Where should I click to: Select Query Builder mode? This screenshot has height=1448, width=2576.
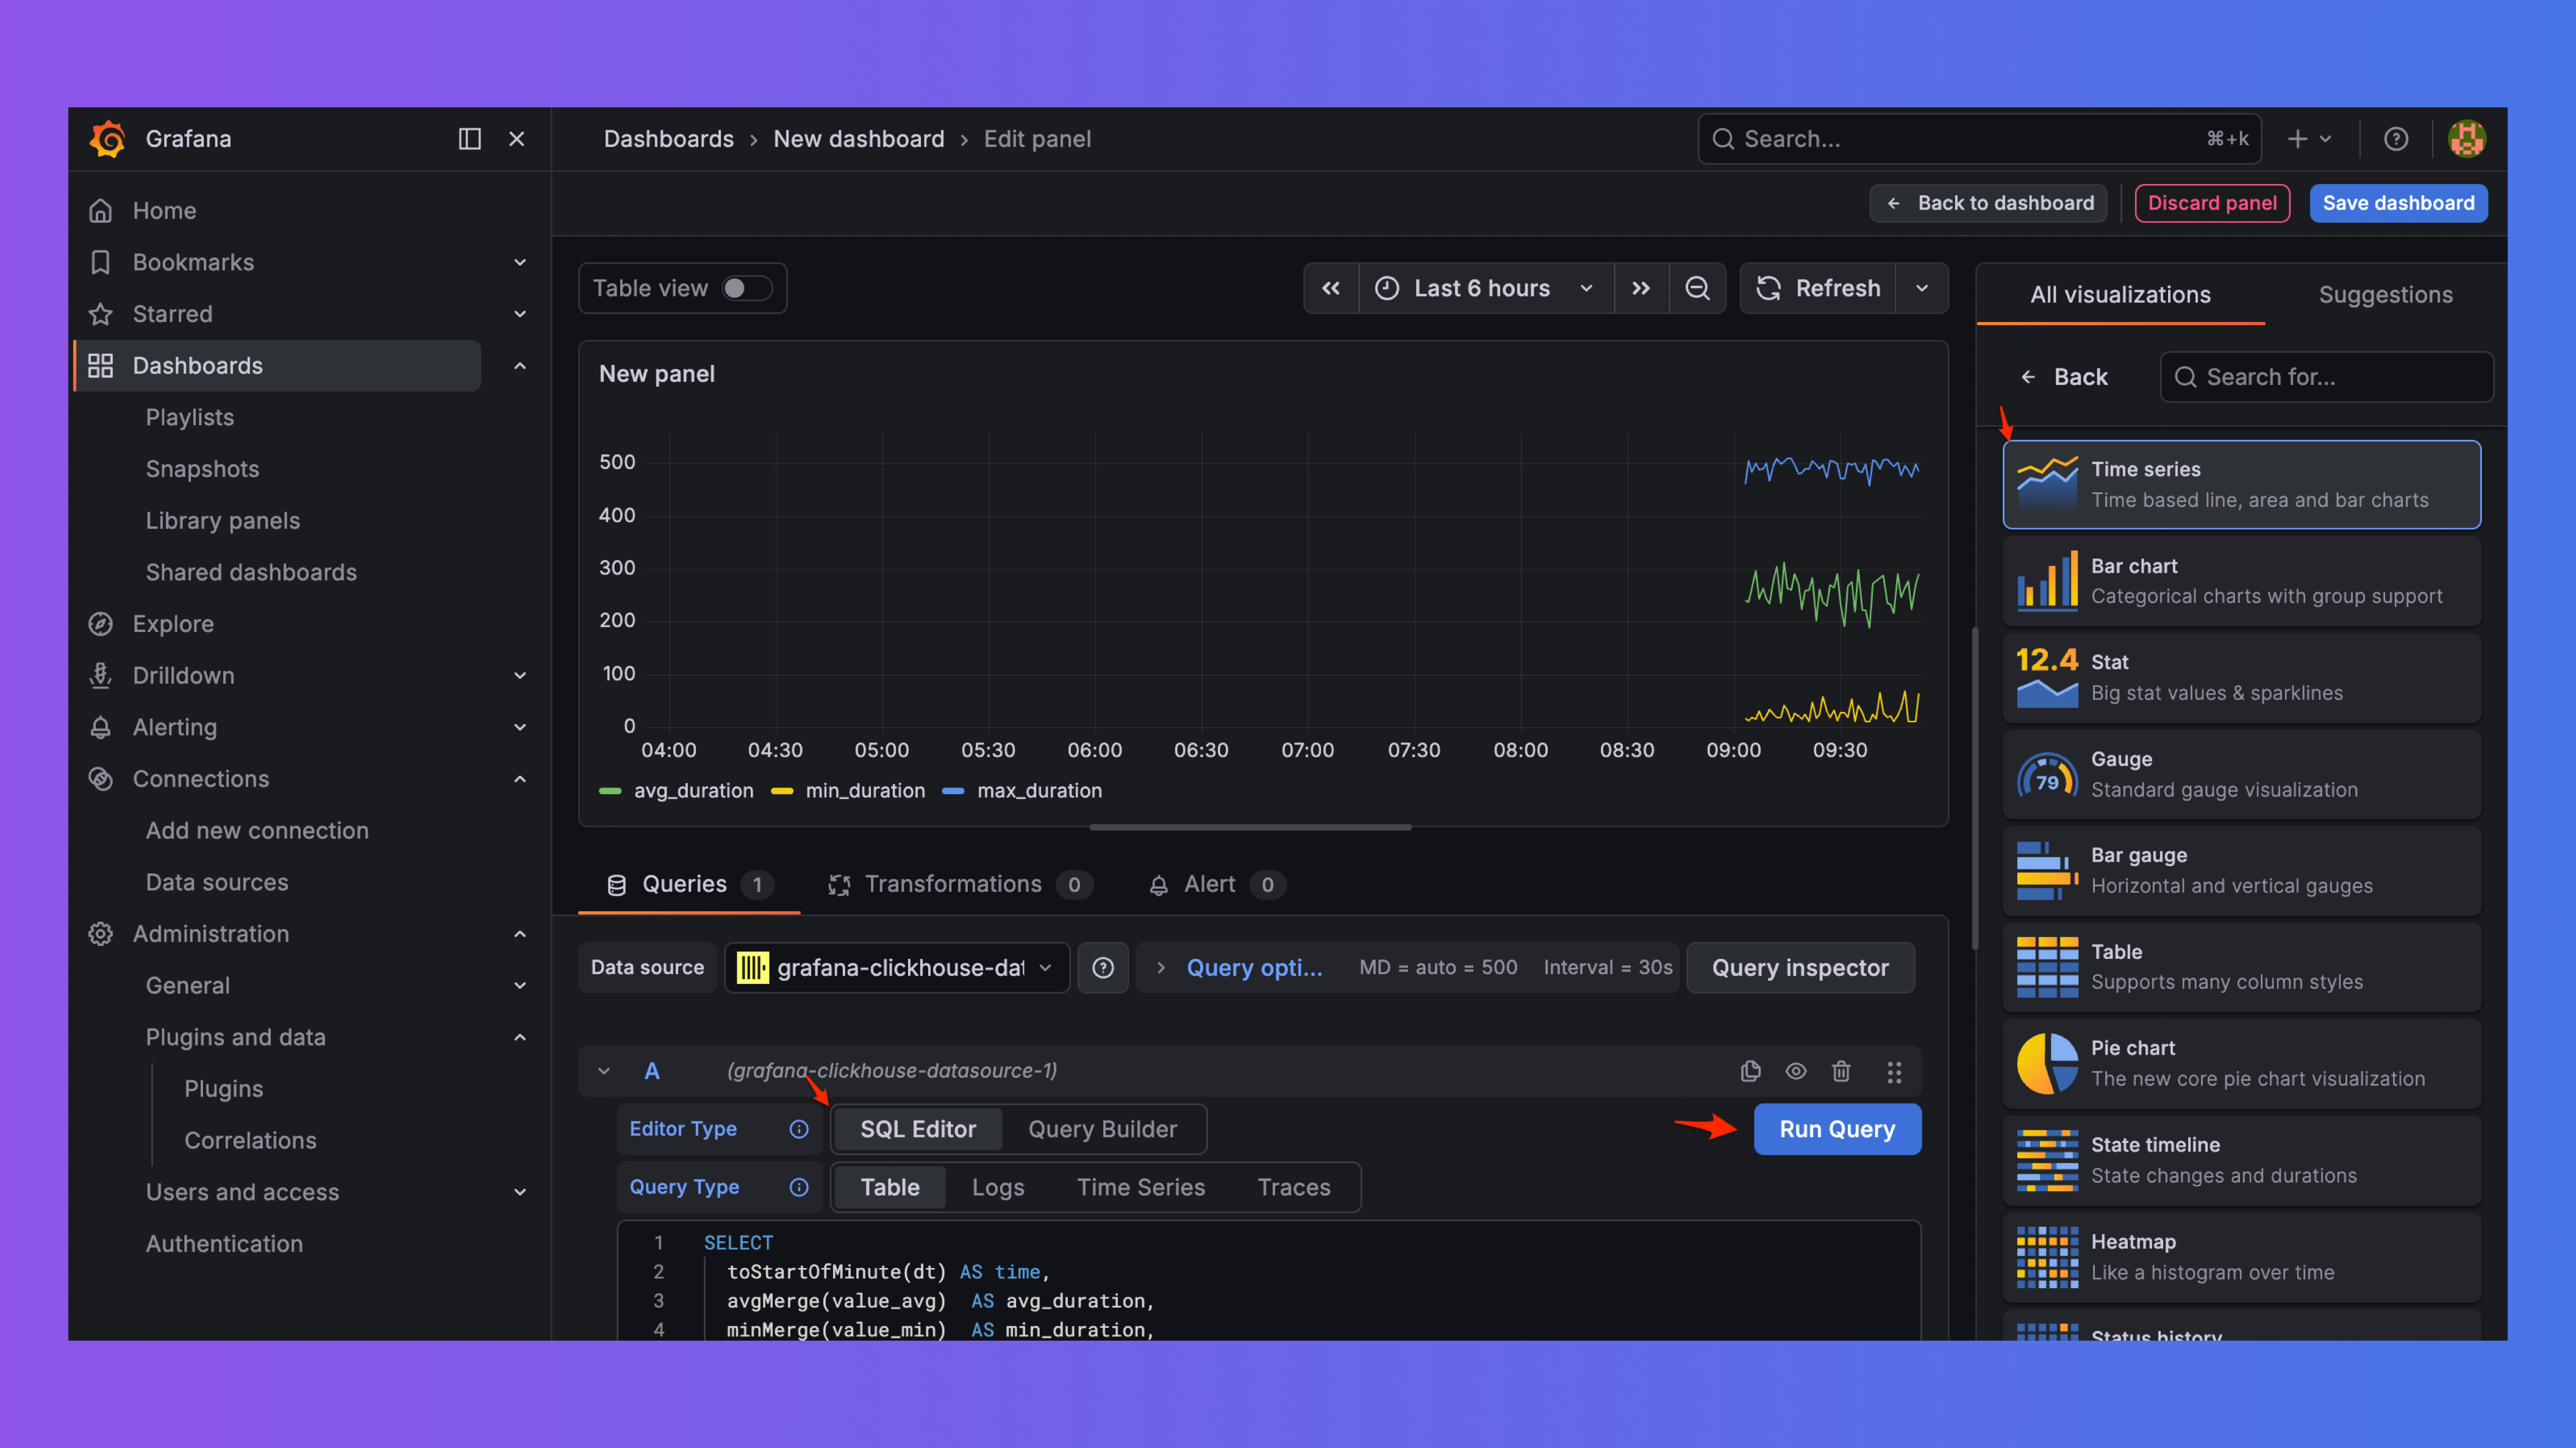1102,1129
